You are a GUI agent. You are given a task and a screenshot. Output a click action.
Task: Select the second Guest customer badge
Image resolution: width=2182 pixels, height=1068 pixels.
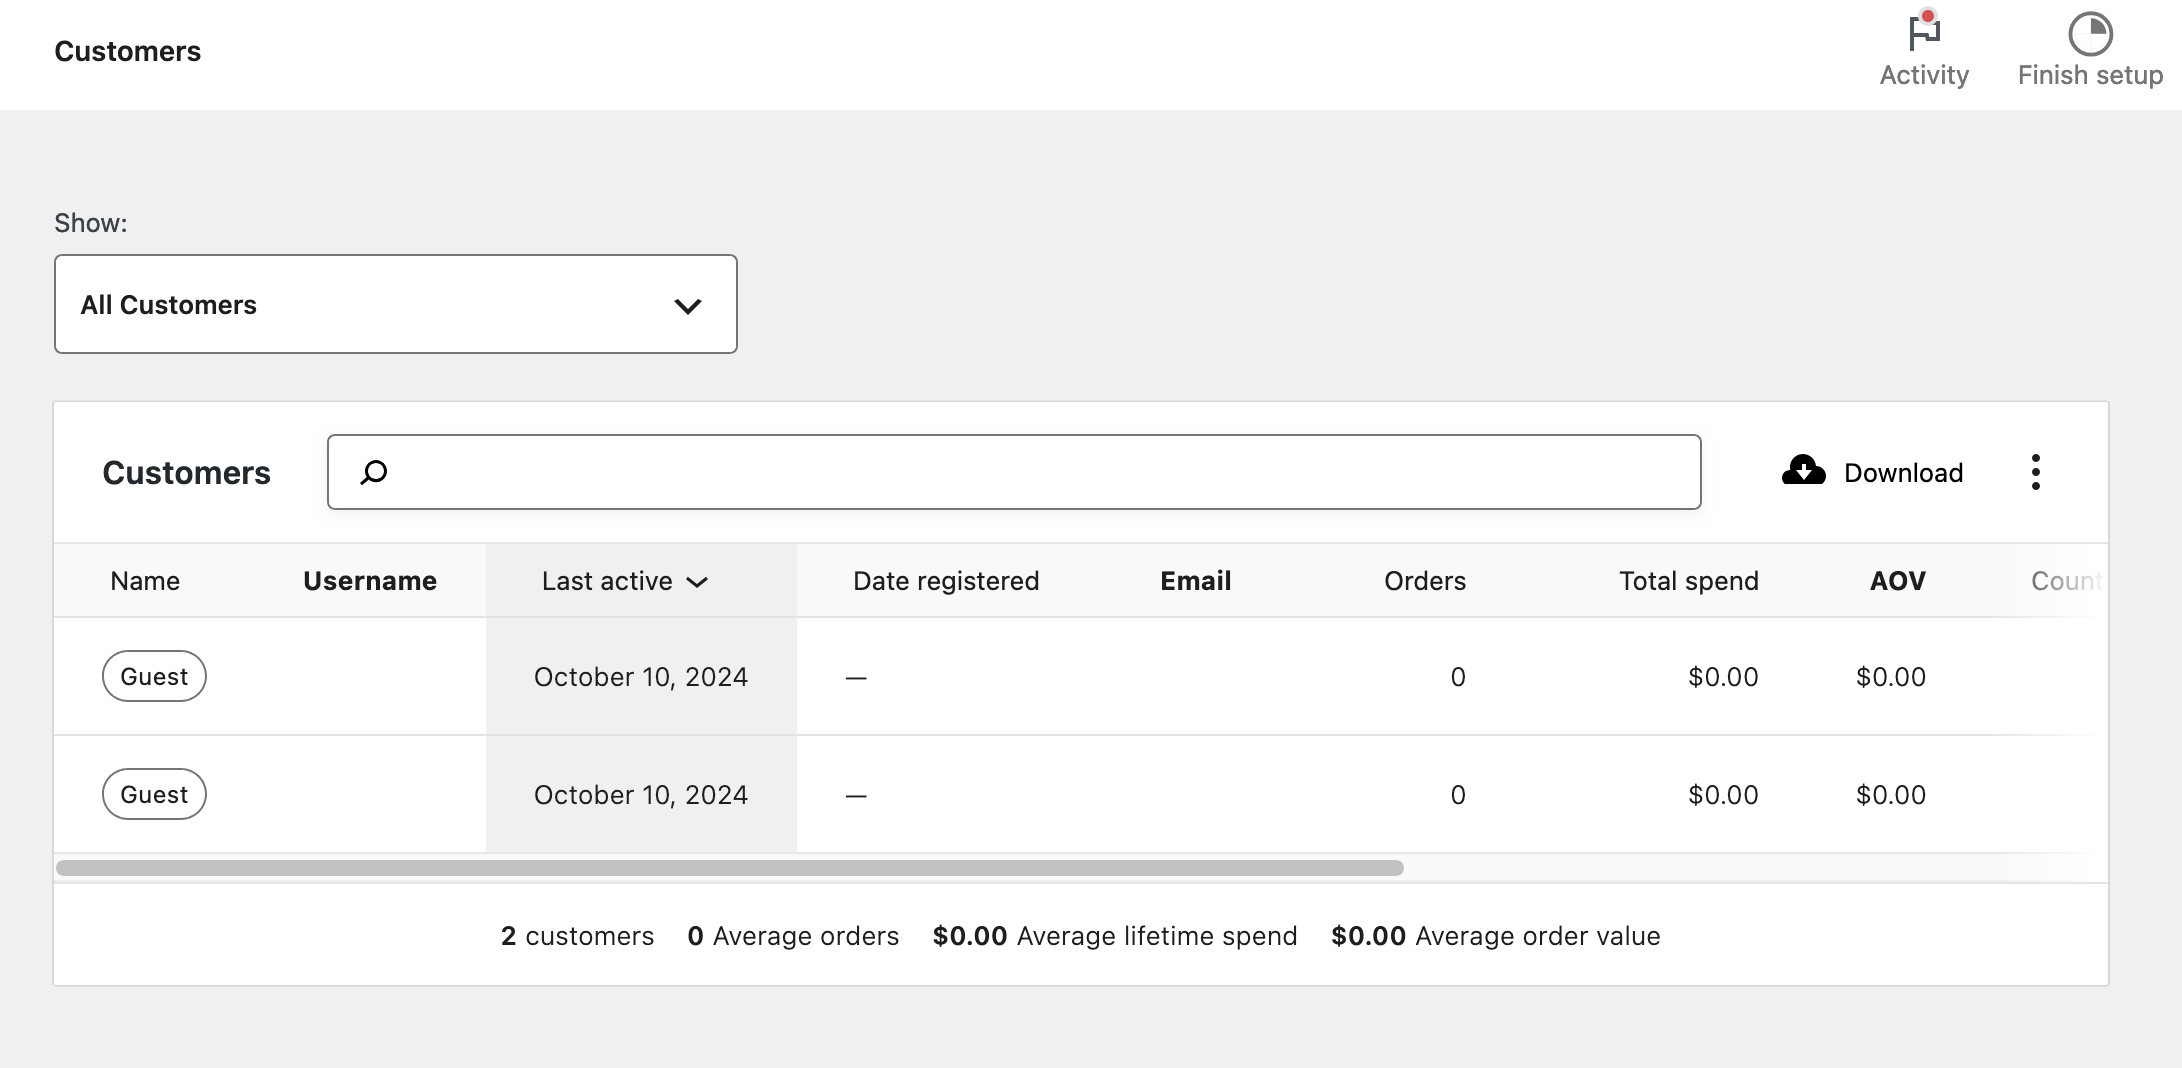(x=154, y=794)
